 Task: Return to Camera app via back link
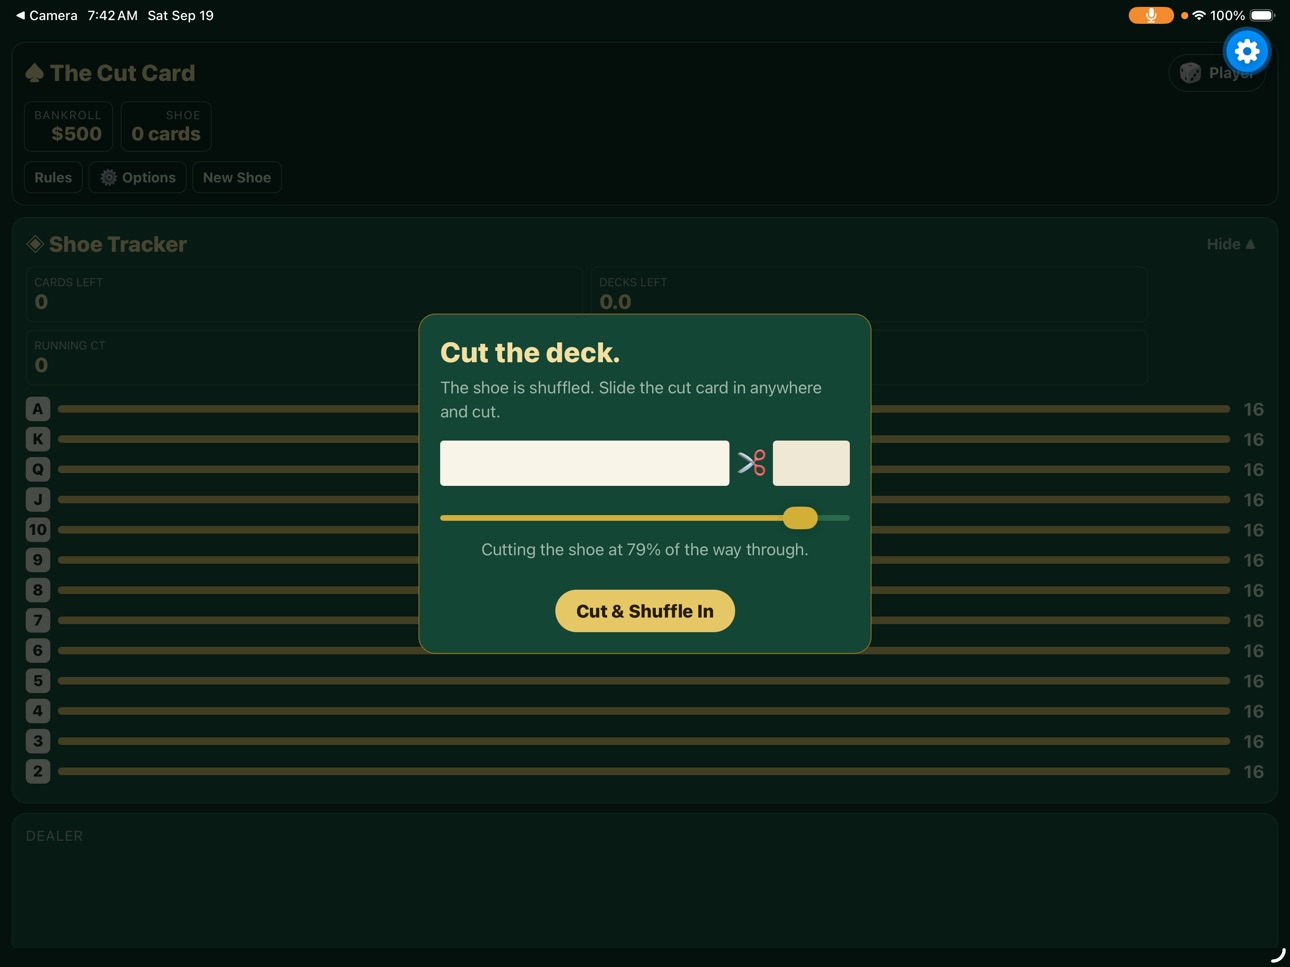click(46, 15)
